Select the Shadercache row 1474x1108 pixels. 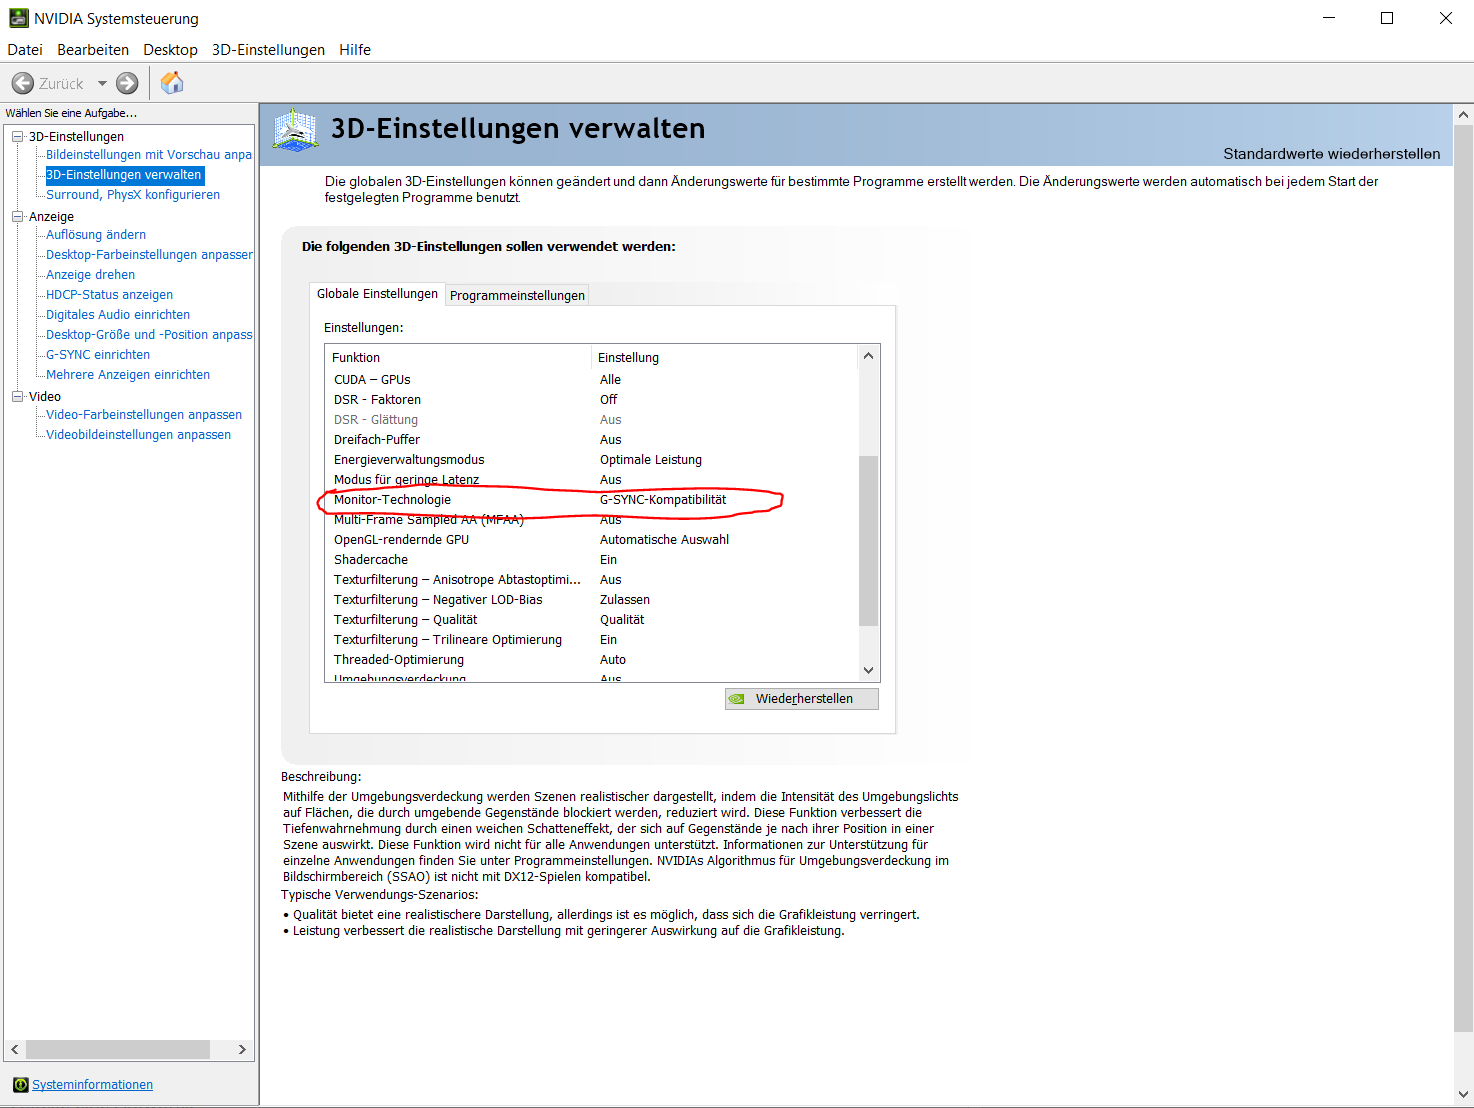(x=592, y=560)
